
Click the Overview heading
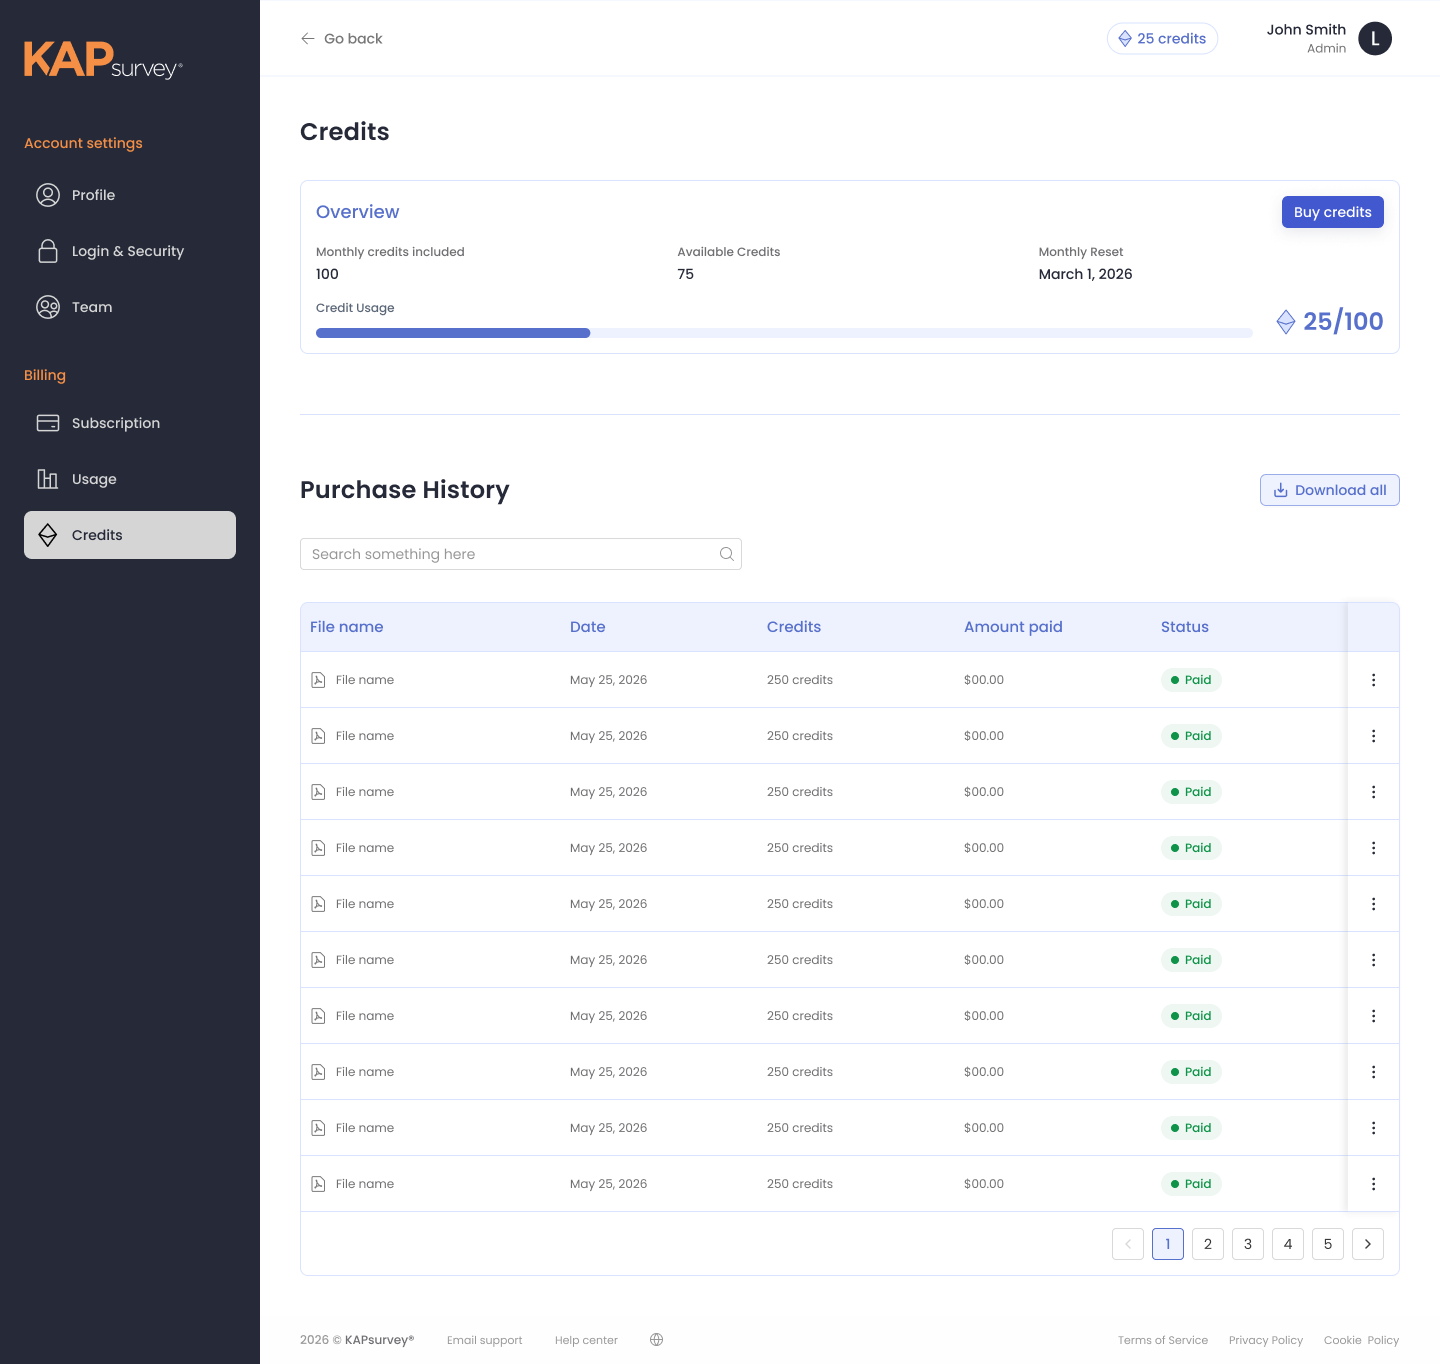(x=357, y=212)
